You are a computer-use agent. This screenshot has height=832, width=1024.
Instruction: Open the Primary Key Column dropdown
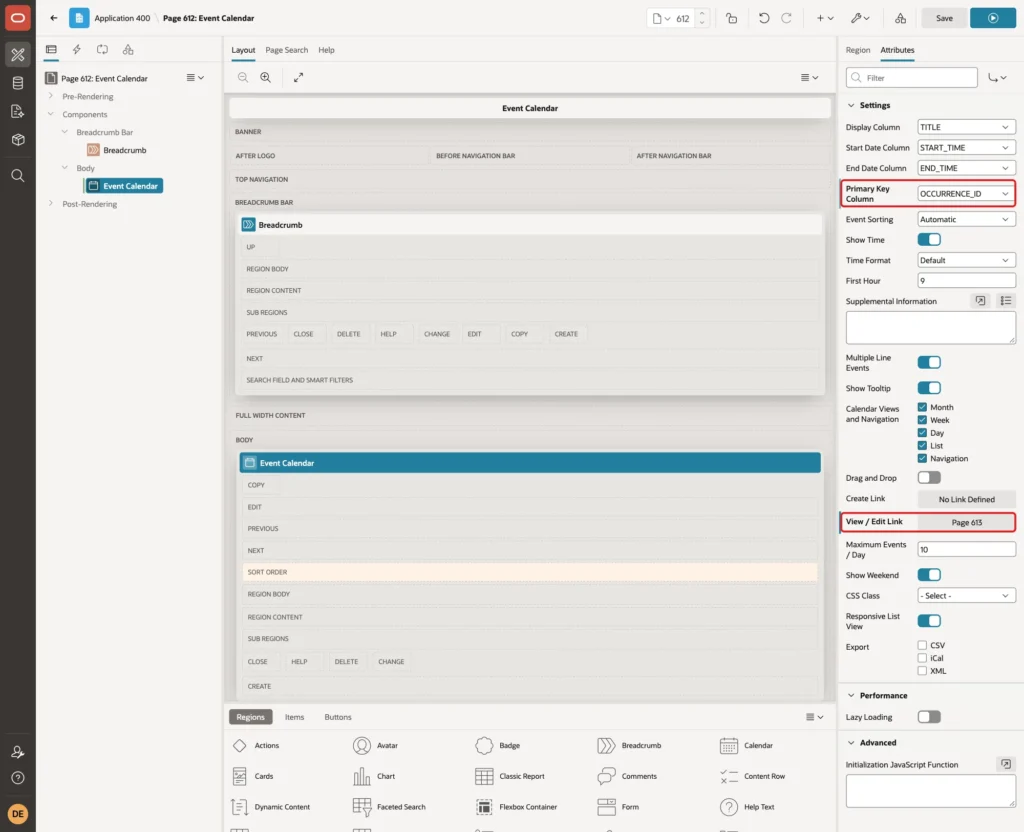pyautogui.click(x=965, y=193)
